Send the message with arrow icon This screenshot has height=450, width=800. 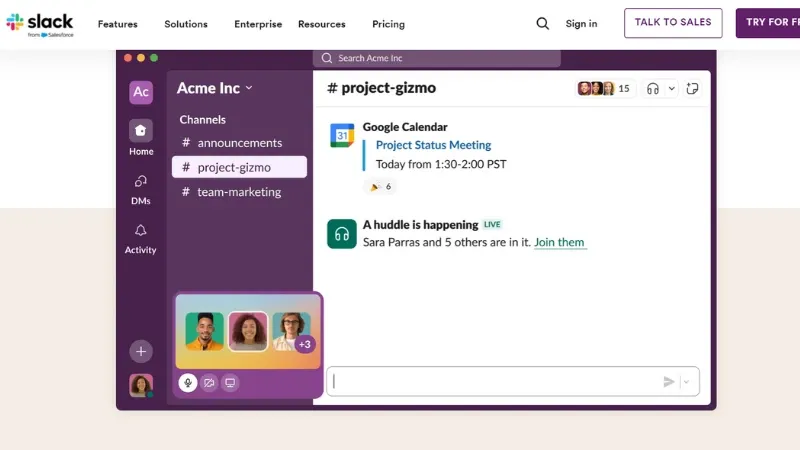pos(669,382)
